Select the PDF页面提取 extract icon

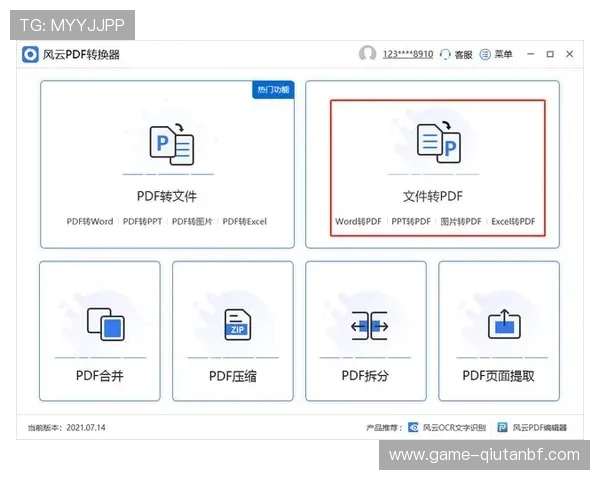(504, 324)
